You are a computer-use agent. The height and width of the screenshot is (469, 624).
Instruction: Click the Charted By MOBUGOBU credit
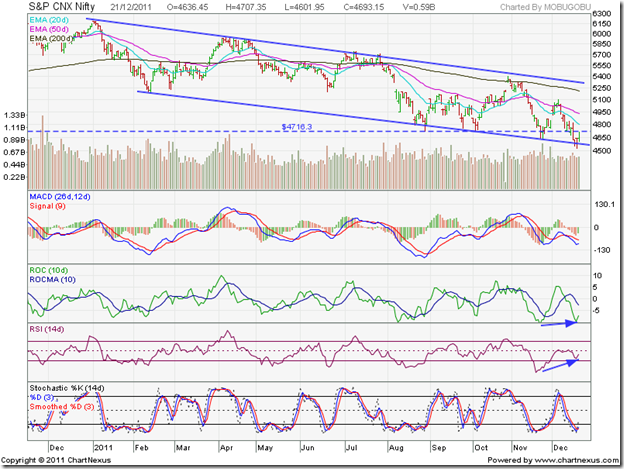click(x=545, y=7)
